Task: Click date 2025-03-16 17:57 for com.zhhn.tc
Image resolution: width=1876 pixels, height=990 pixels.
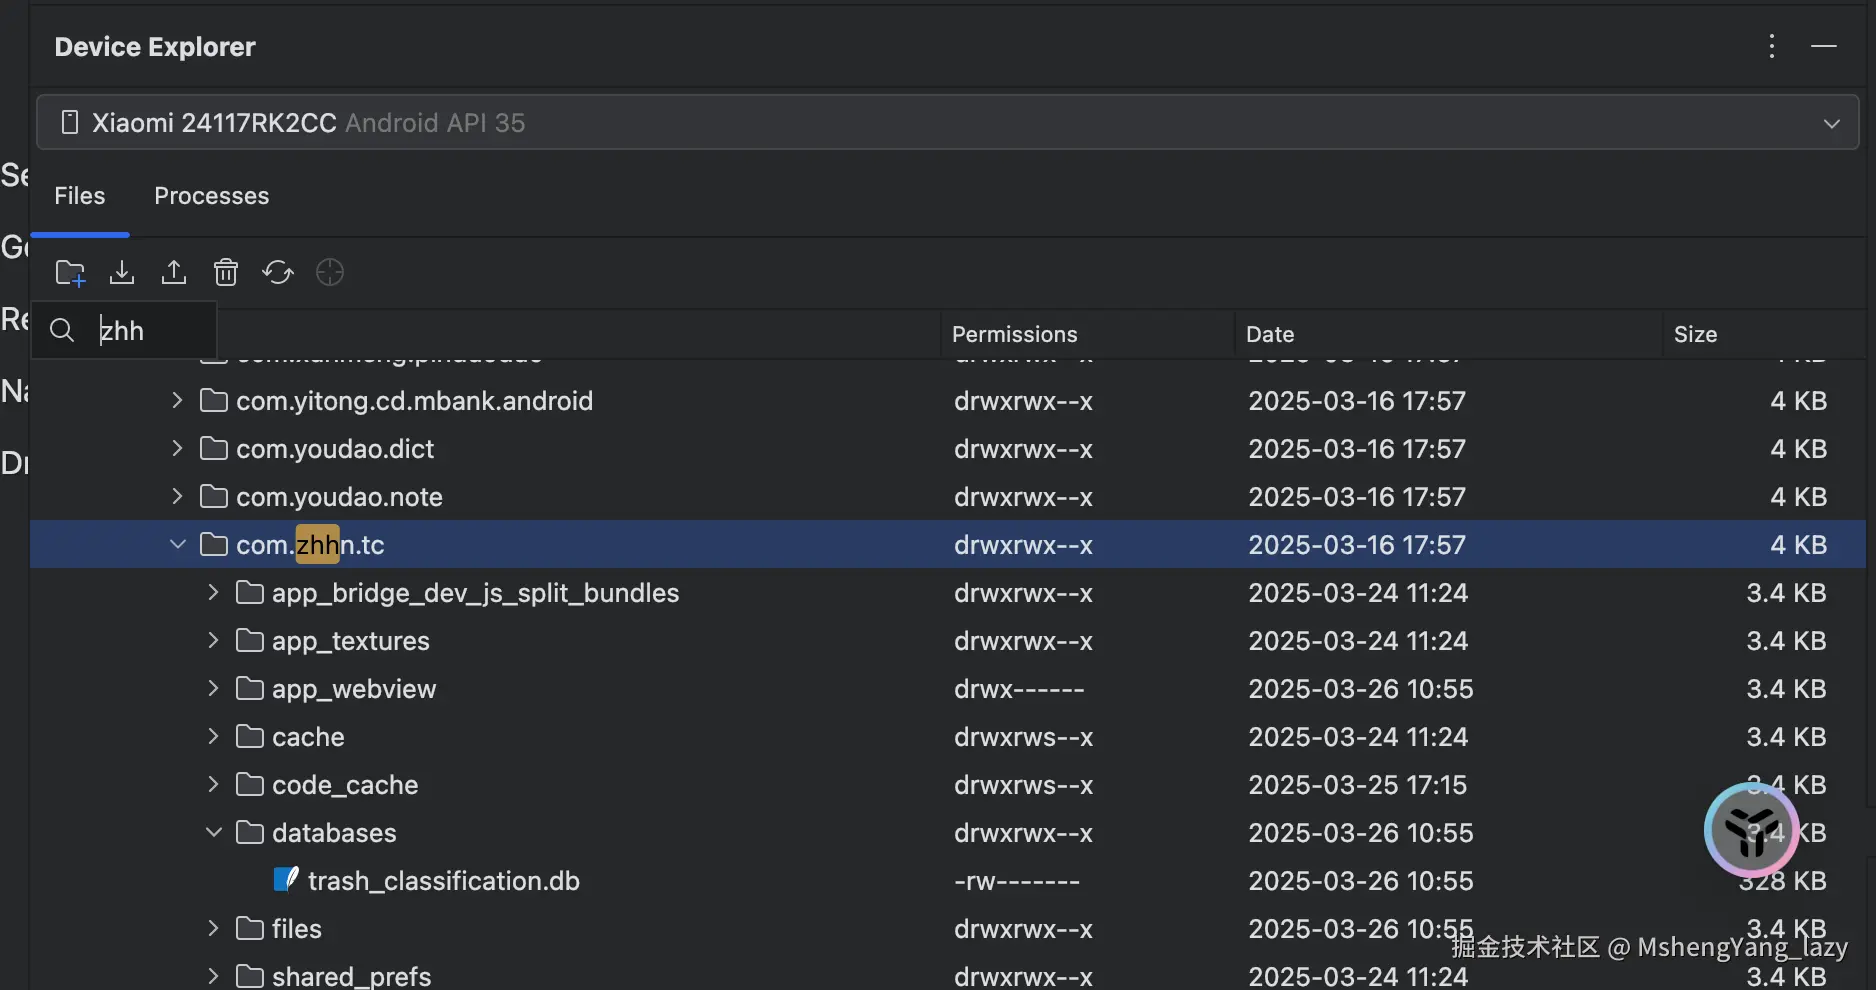Action: (1357, 545)
